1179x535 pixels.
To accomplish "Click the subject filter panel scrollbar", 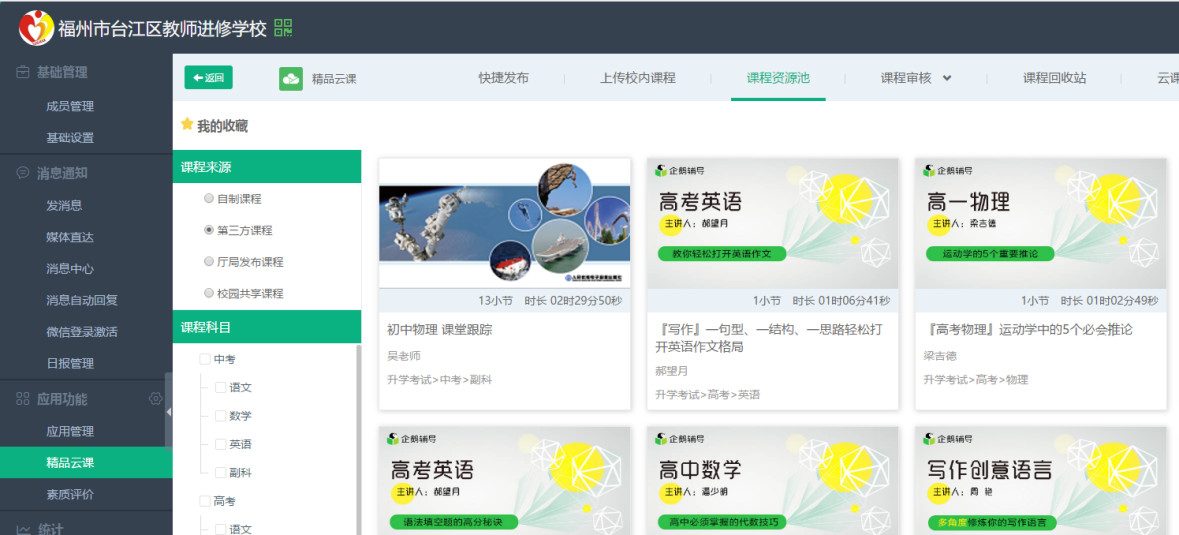I will (358, 440).
